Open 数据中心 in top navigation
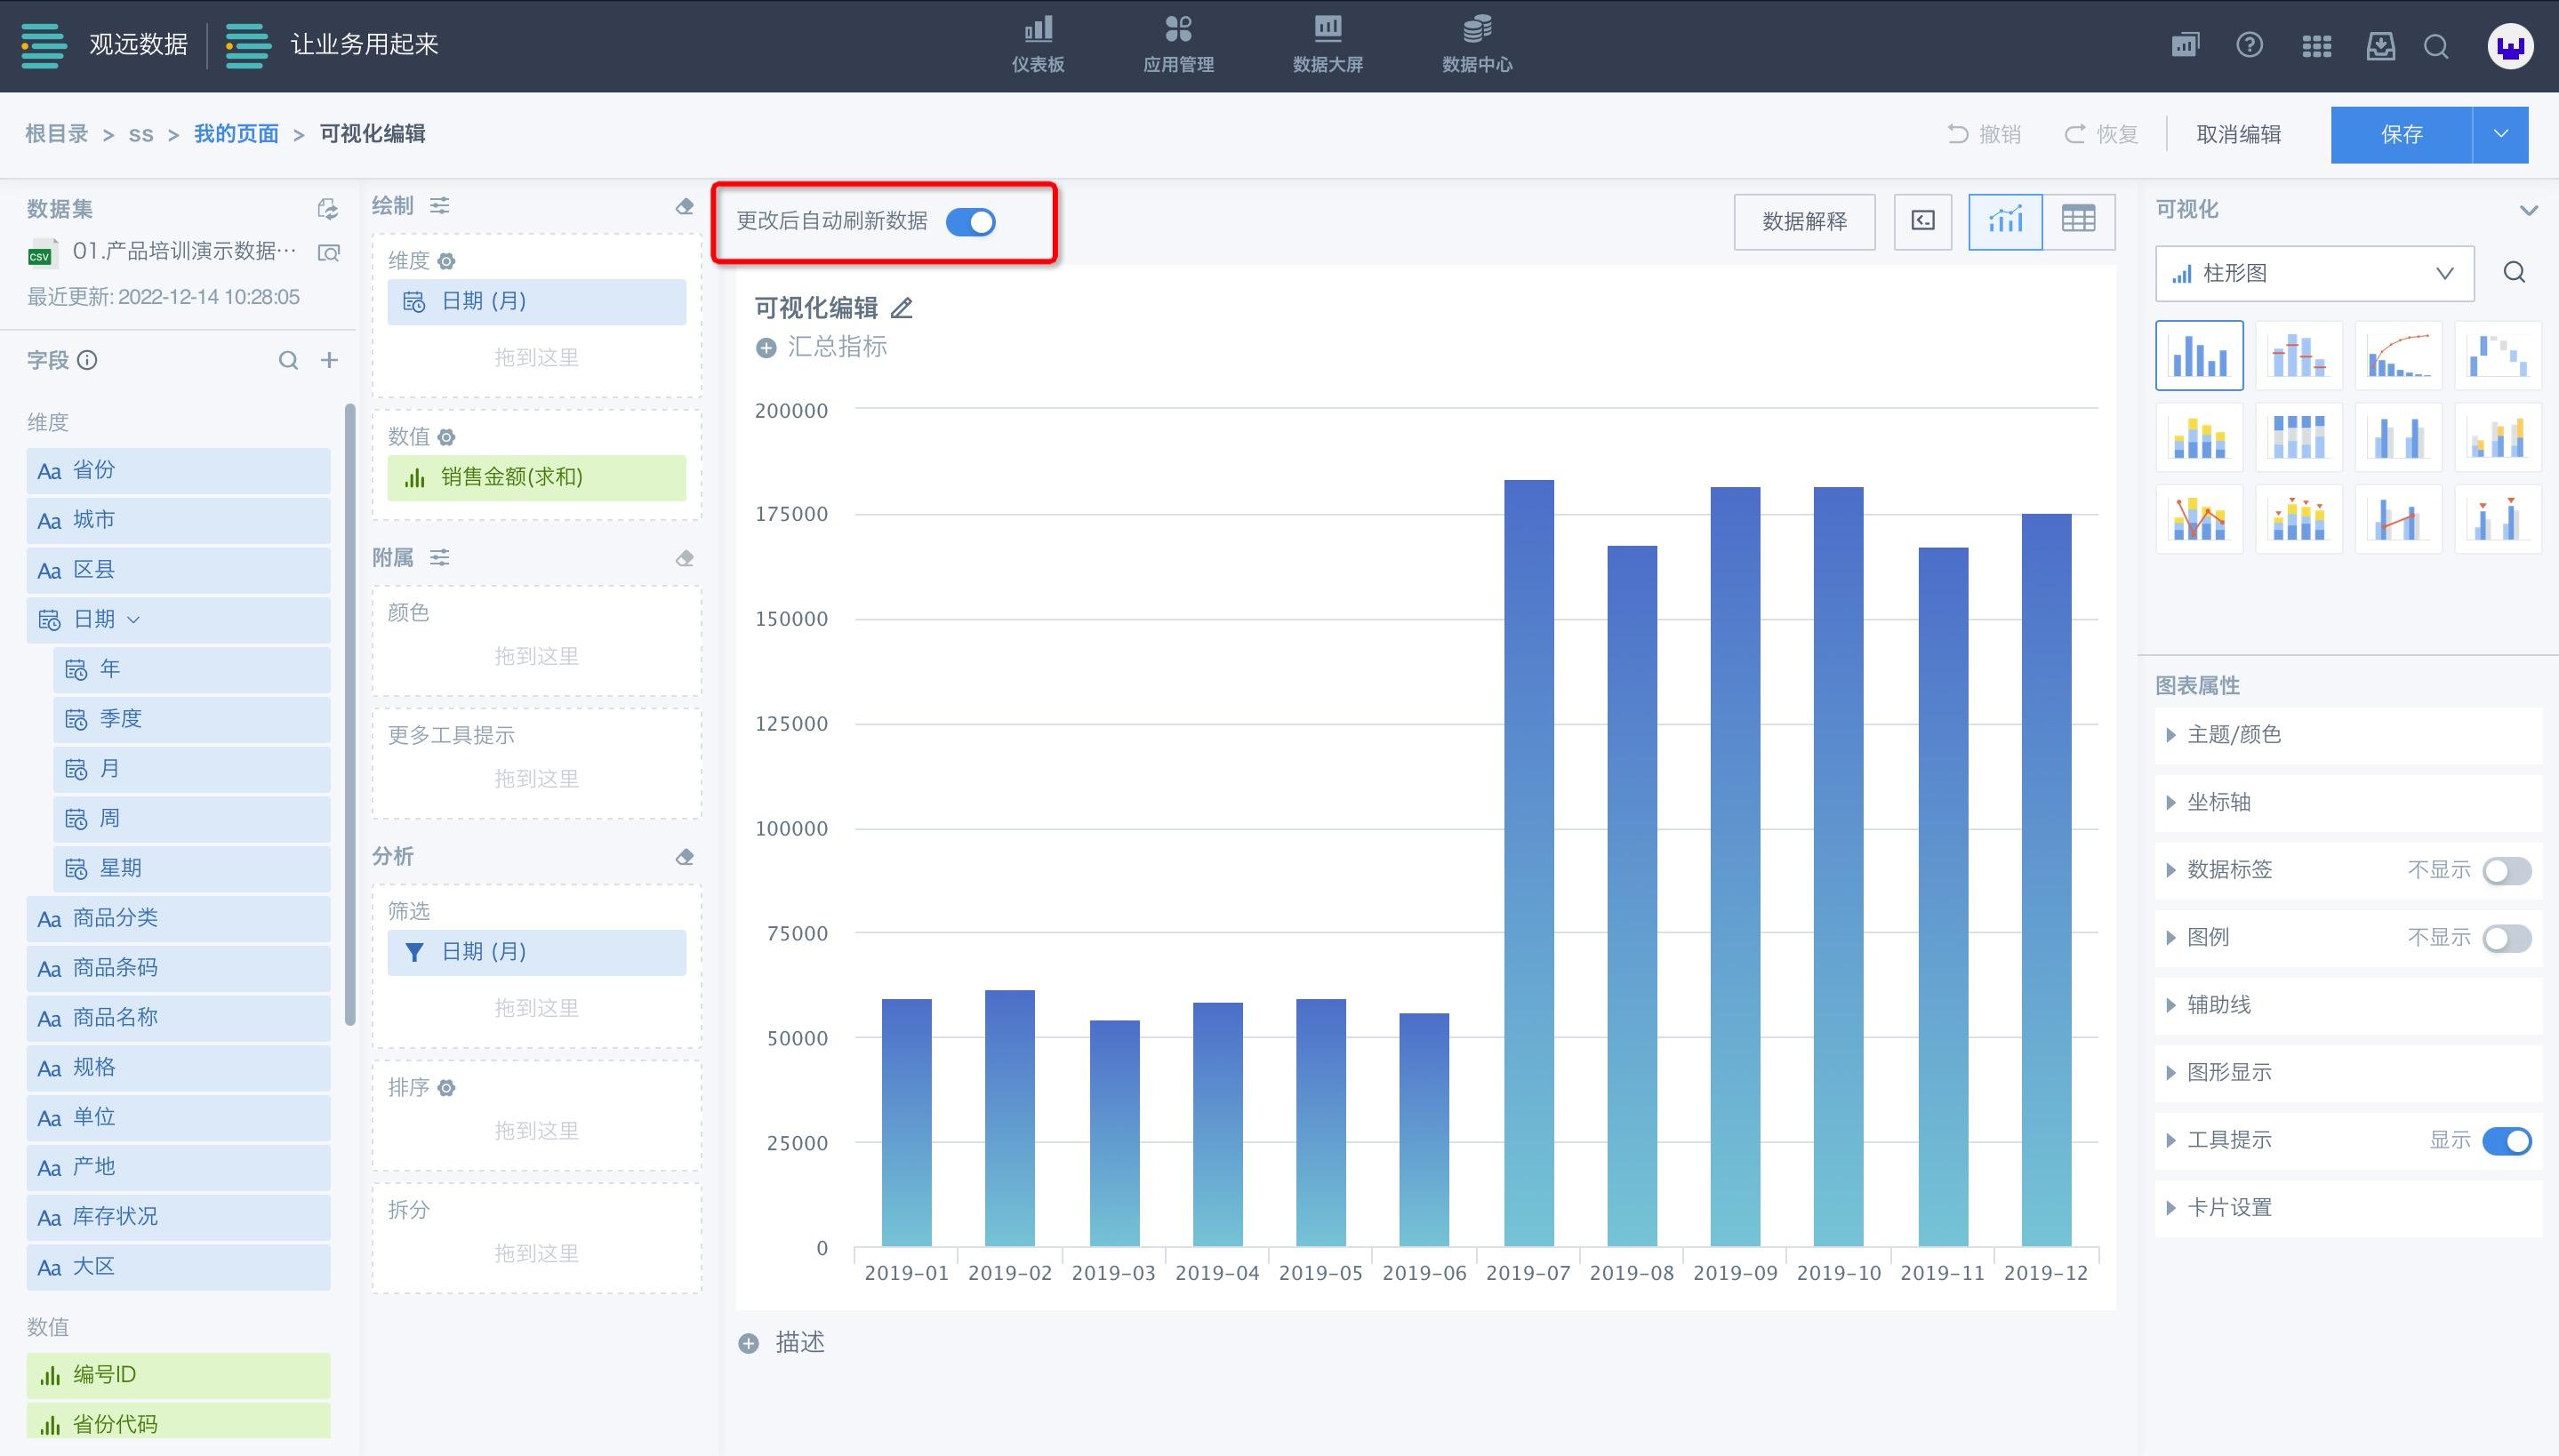The height and width of the screenshot is (1456, 2559). [x=1476, y=45]
